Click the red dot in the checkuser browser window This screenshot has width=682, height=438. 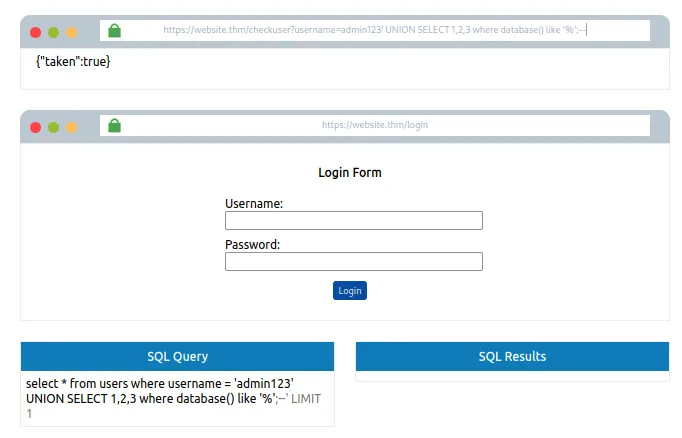36,32
